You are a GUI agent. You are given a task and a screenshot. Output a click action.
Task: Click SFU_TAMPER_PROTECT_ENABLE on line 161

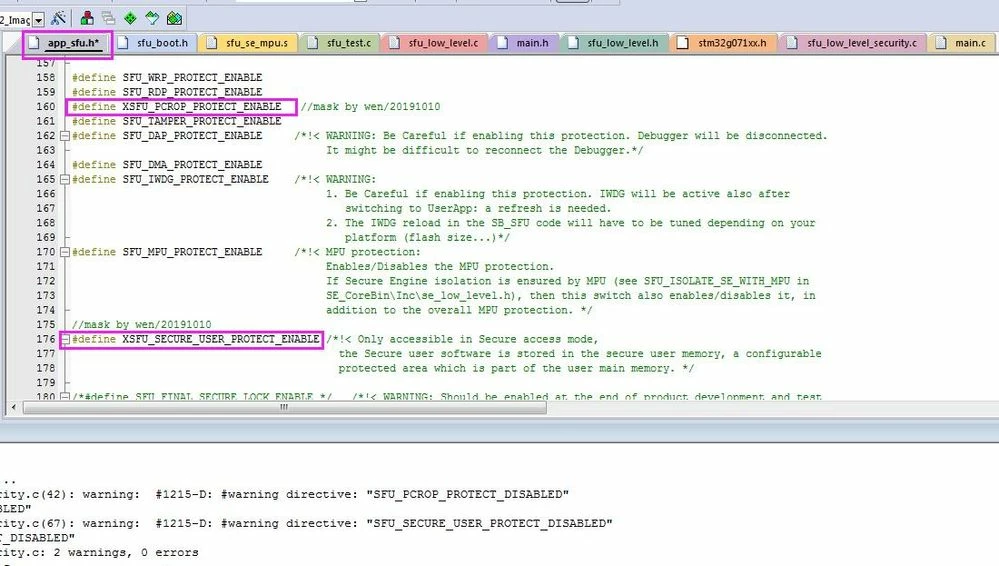pyautogui.click(x=202, y=121)
